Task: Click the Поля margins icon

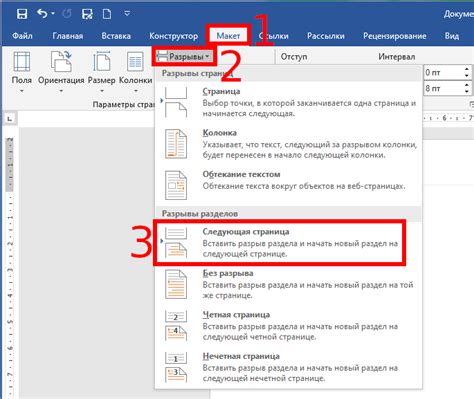Action: (x=22, y=62)
